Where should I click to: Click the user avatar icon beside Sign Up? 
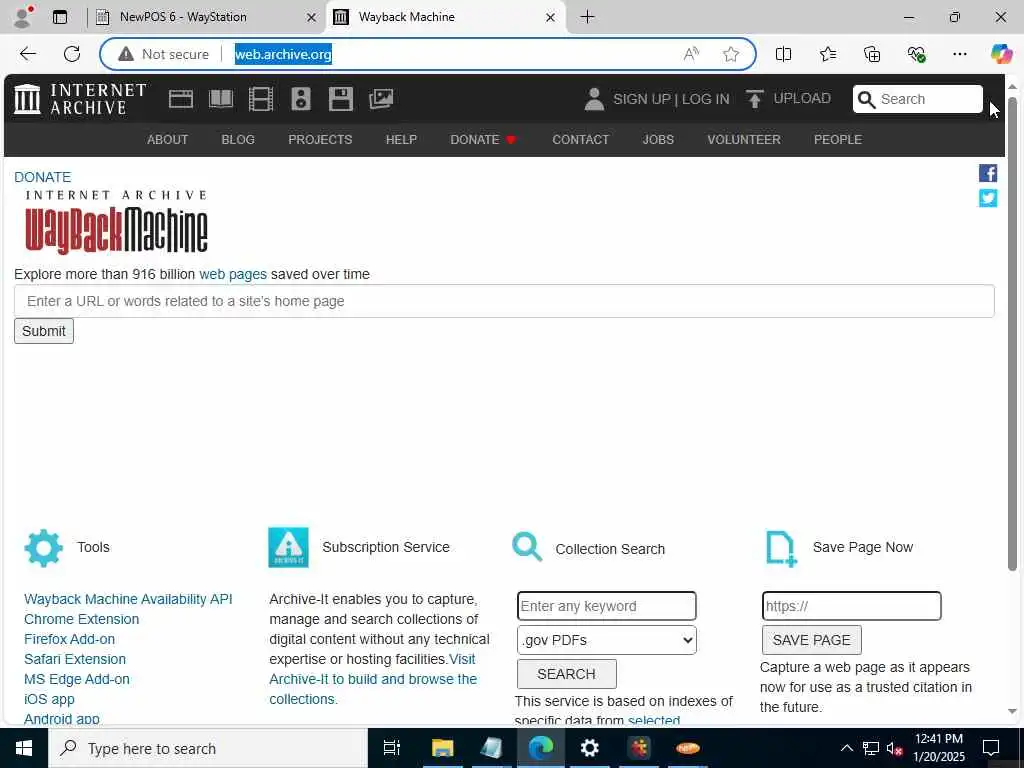(594, 99)
